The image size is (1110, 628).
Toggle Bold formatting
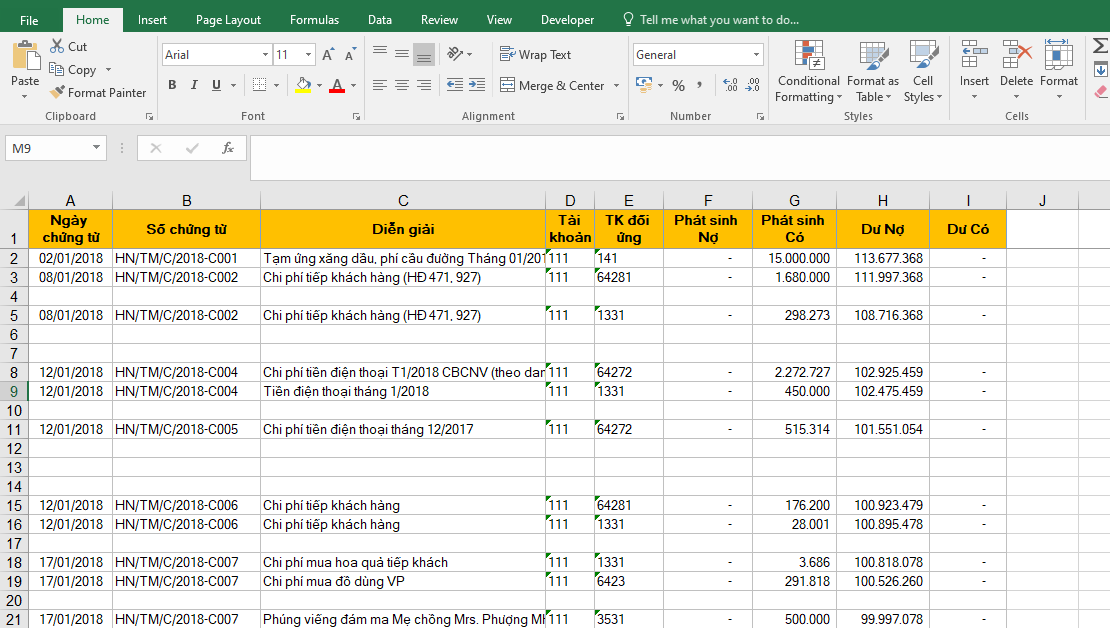[x=172, y=86]
